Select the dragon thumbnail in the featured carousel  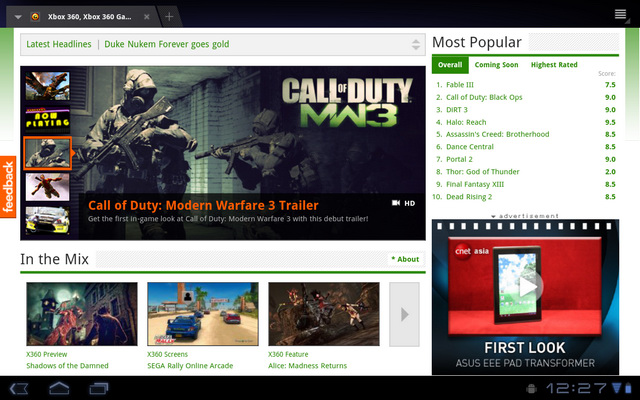click(47, 86)
